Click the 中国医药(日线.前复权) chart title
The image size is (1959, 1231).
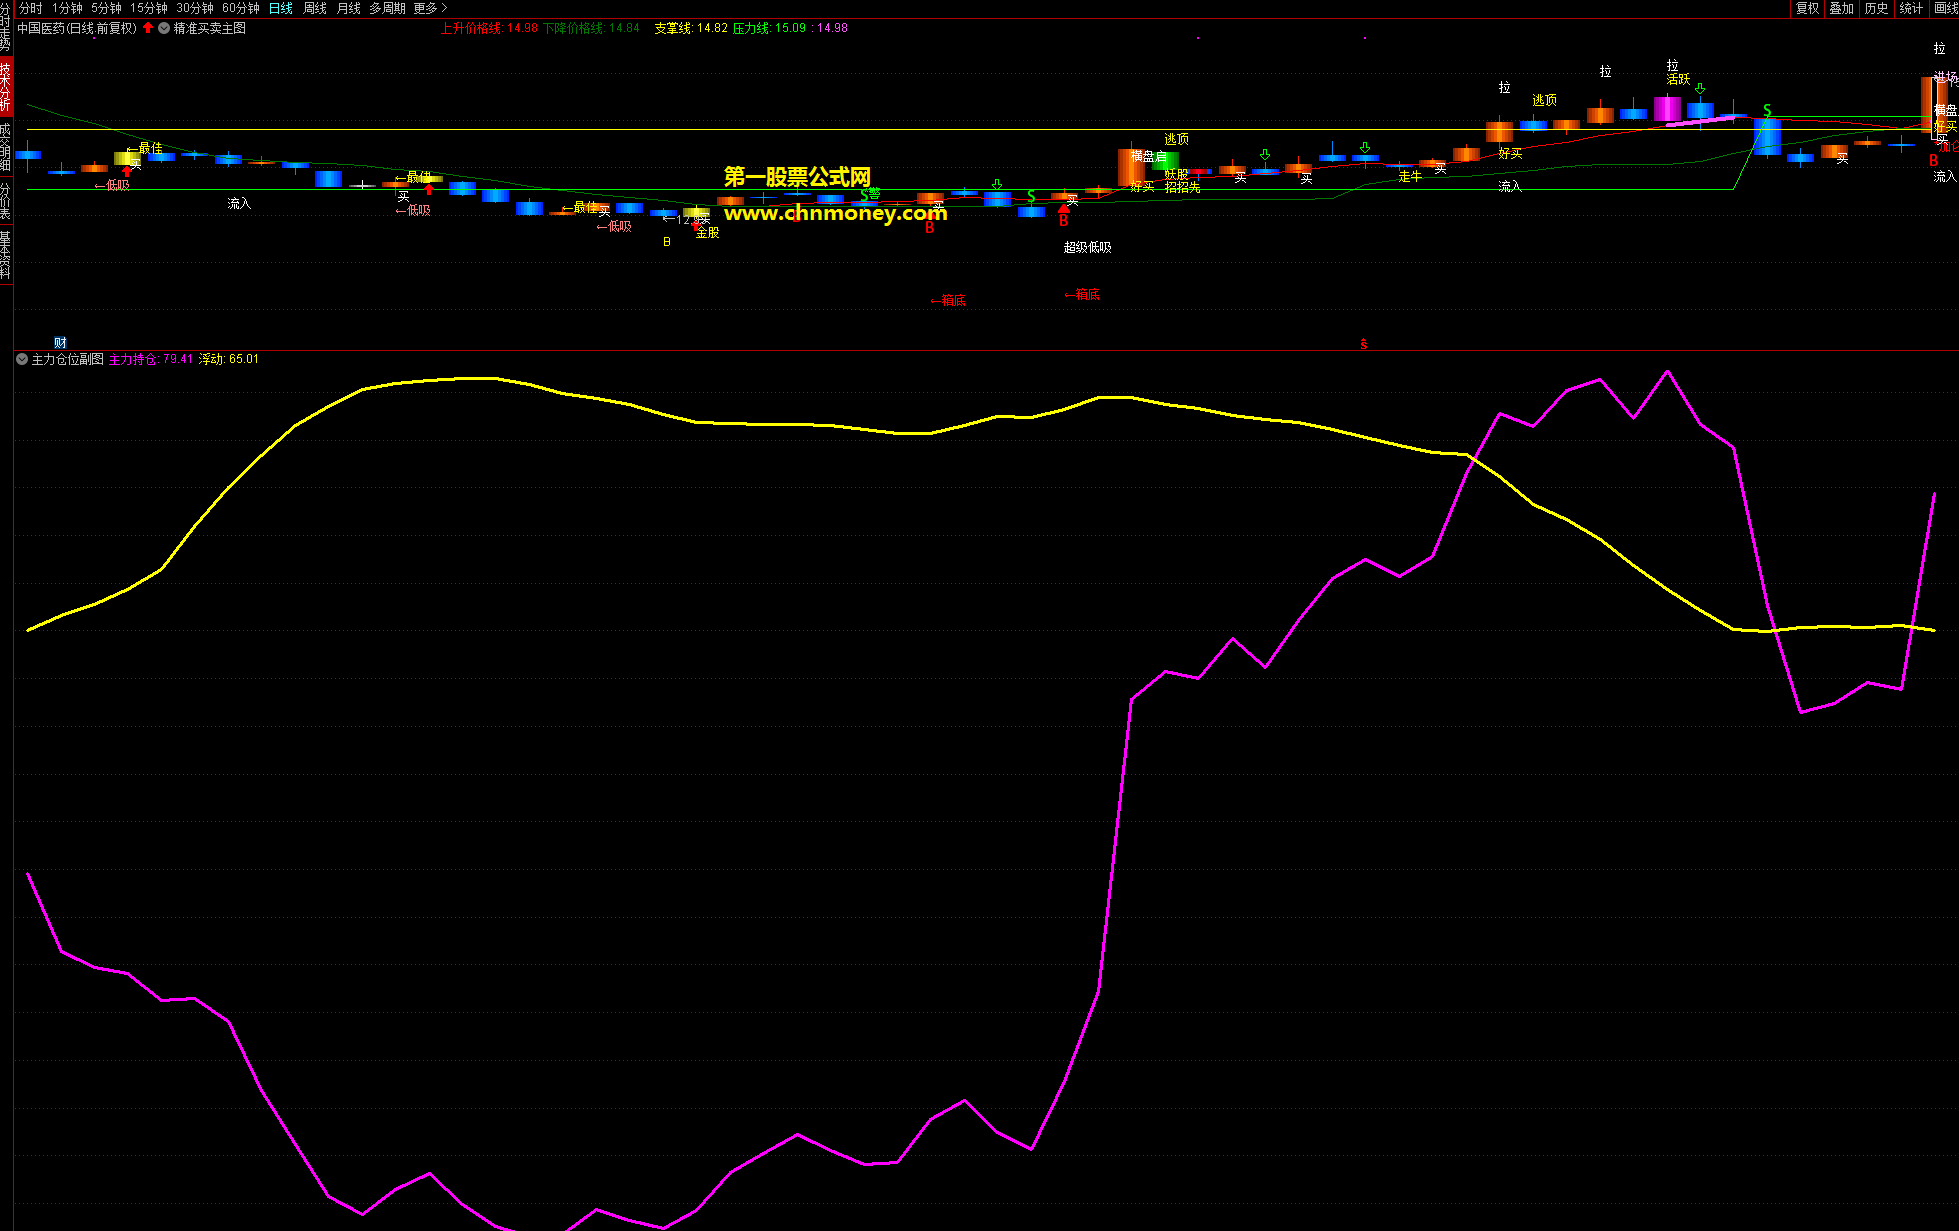pyautogui.click(x=77, y=28)
